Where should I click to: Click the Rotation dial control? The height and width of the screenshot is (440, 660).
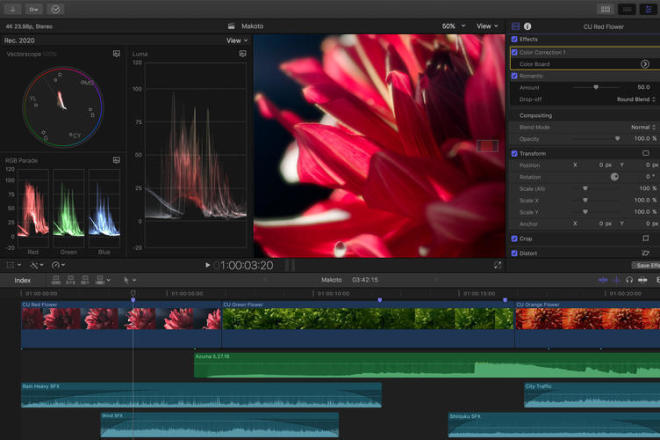[x=615, y=177]
